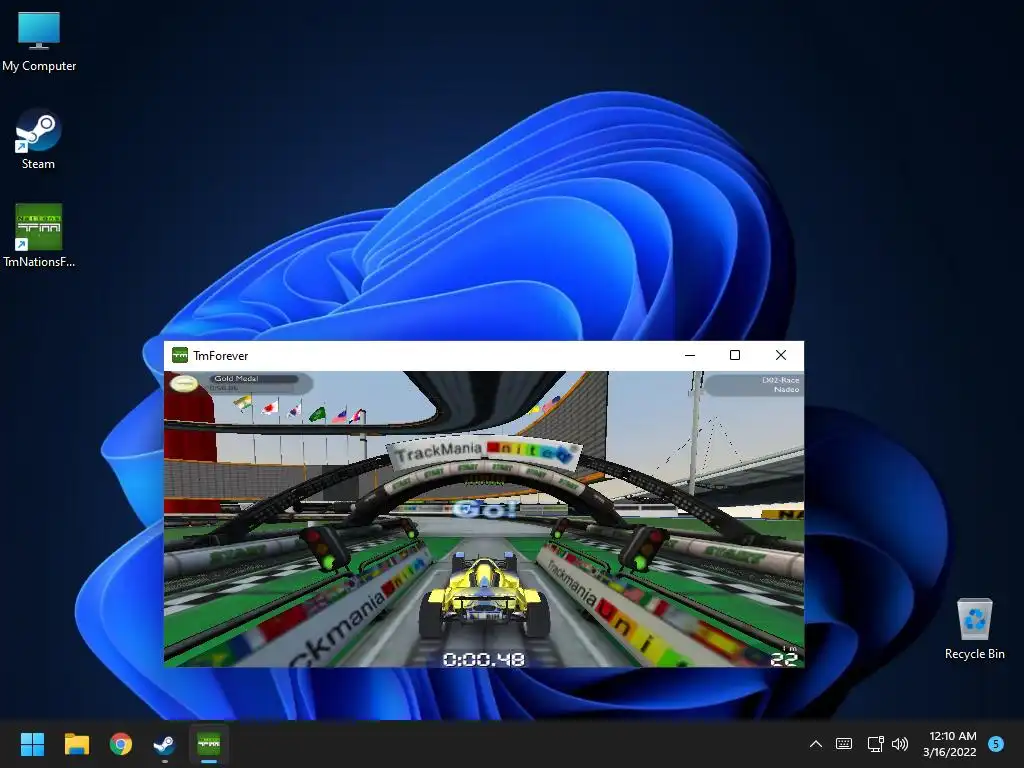
Task: Open the notification badge showing 5
Action: (995, 743)
